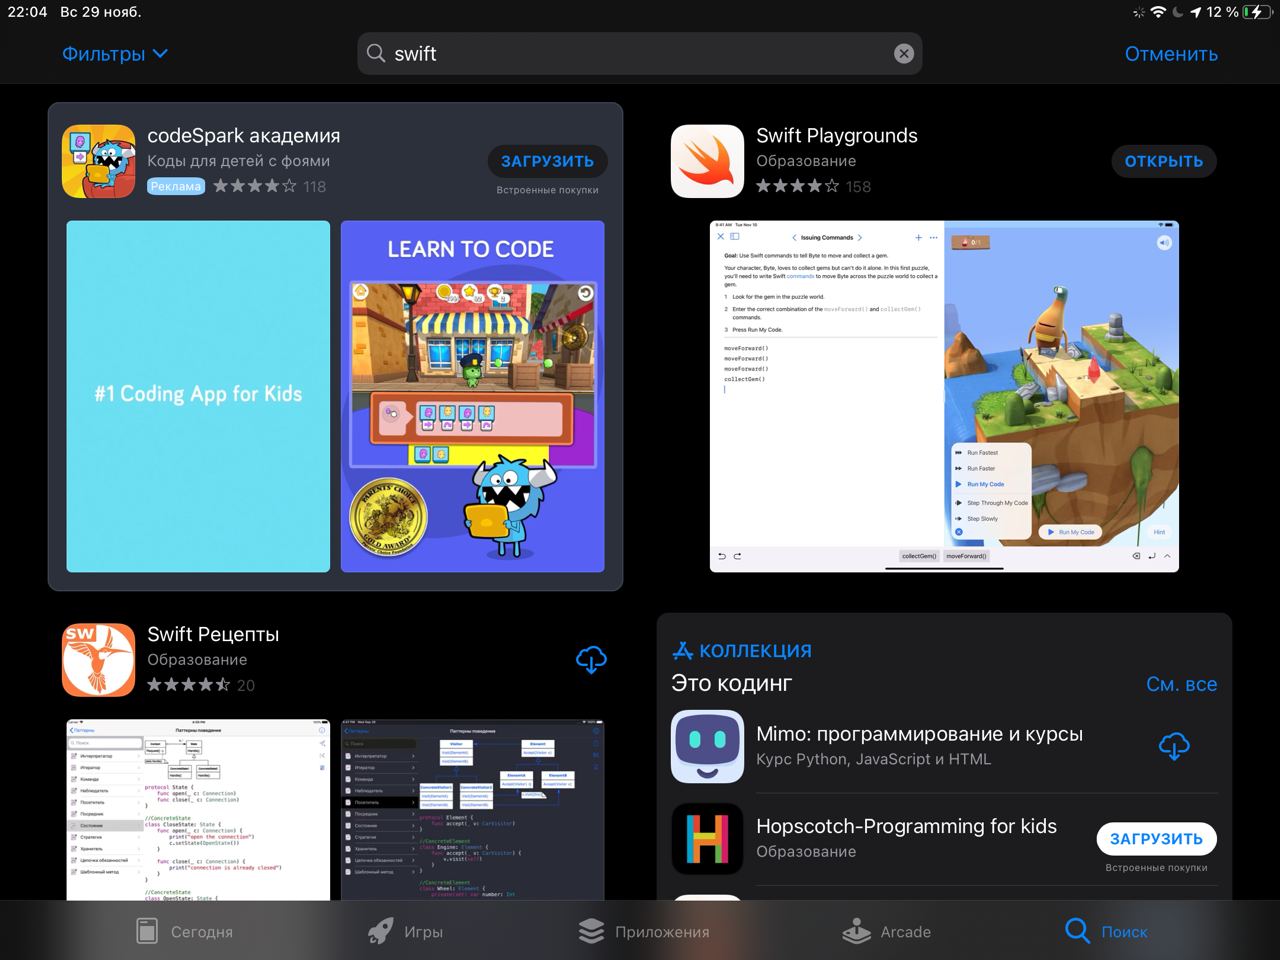Tap the Wi-Fi icon in status bar
This screenshot has height=960, width=1280.
click(1158, 12)
